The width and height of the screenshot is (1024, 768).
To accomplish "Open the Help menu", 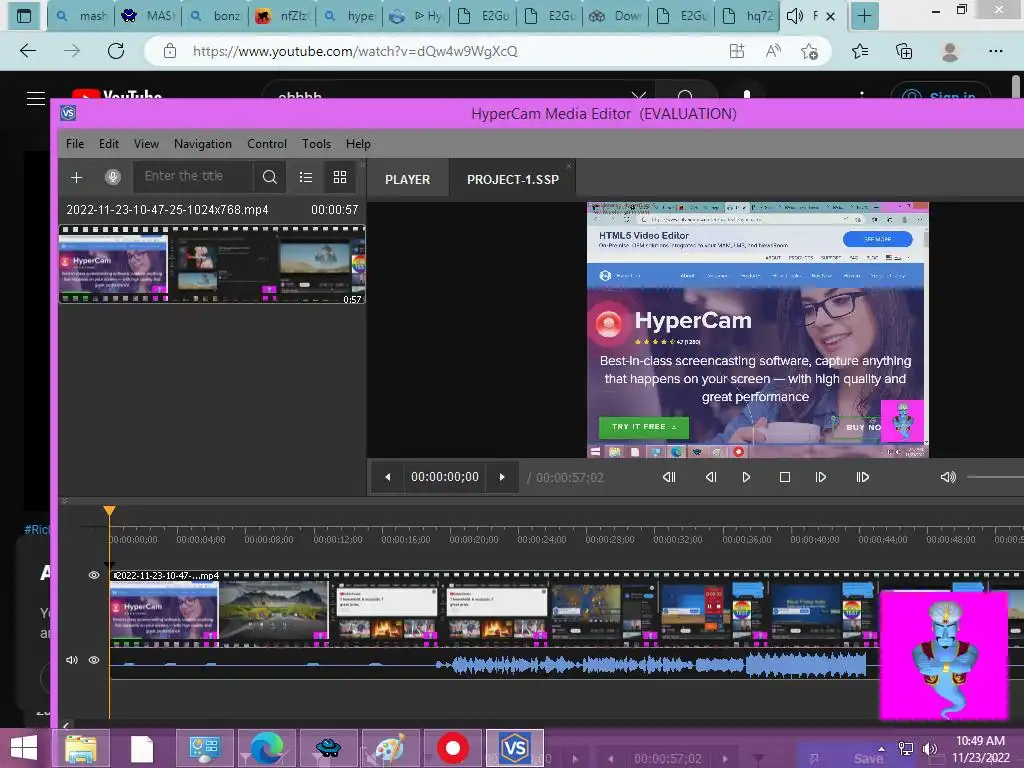I will (358, 144).
